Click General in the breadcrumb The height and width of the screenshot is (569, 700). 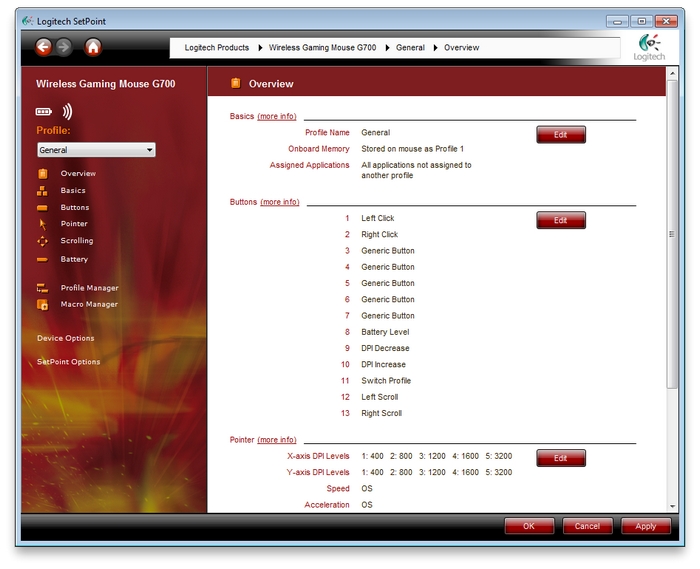tap(410, 48)
